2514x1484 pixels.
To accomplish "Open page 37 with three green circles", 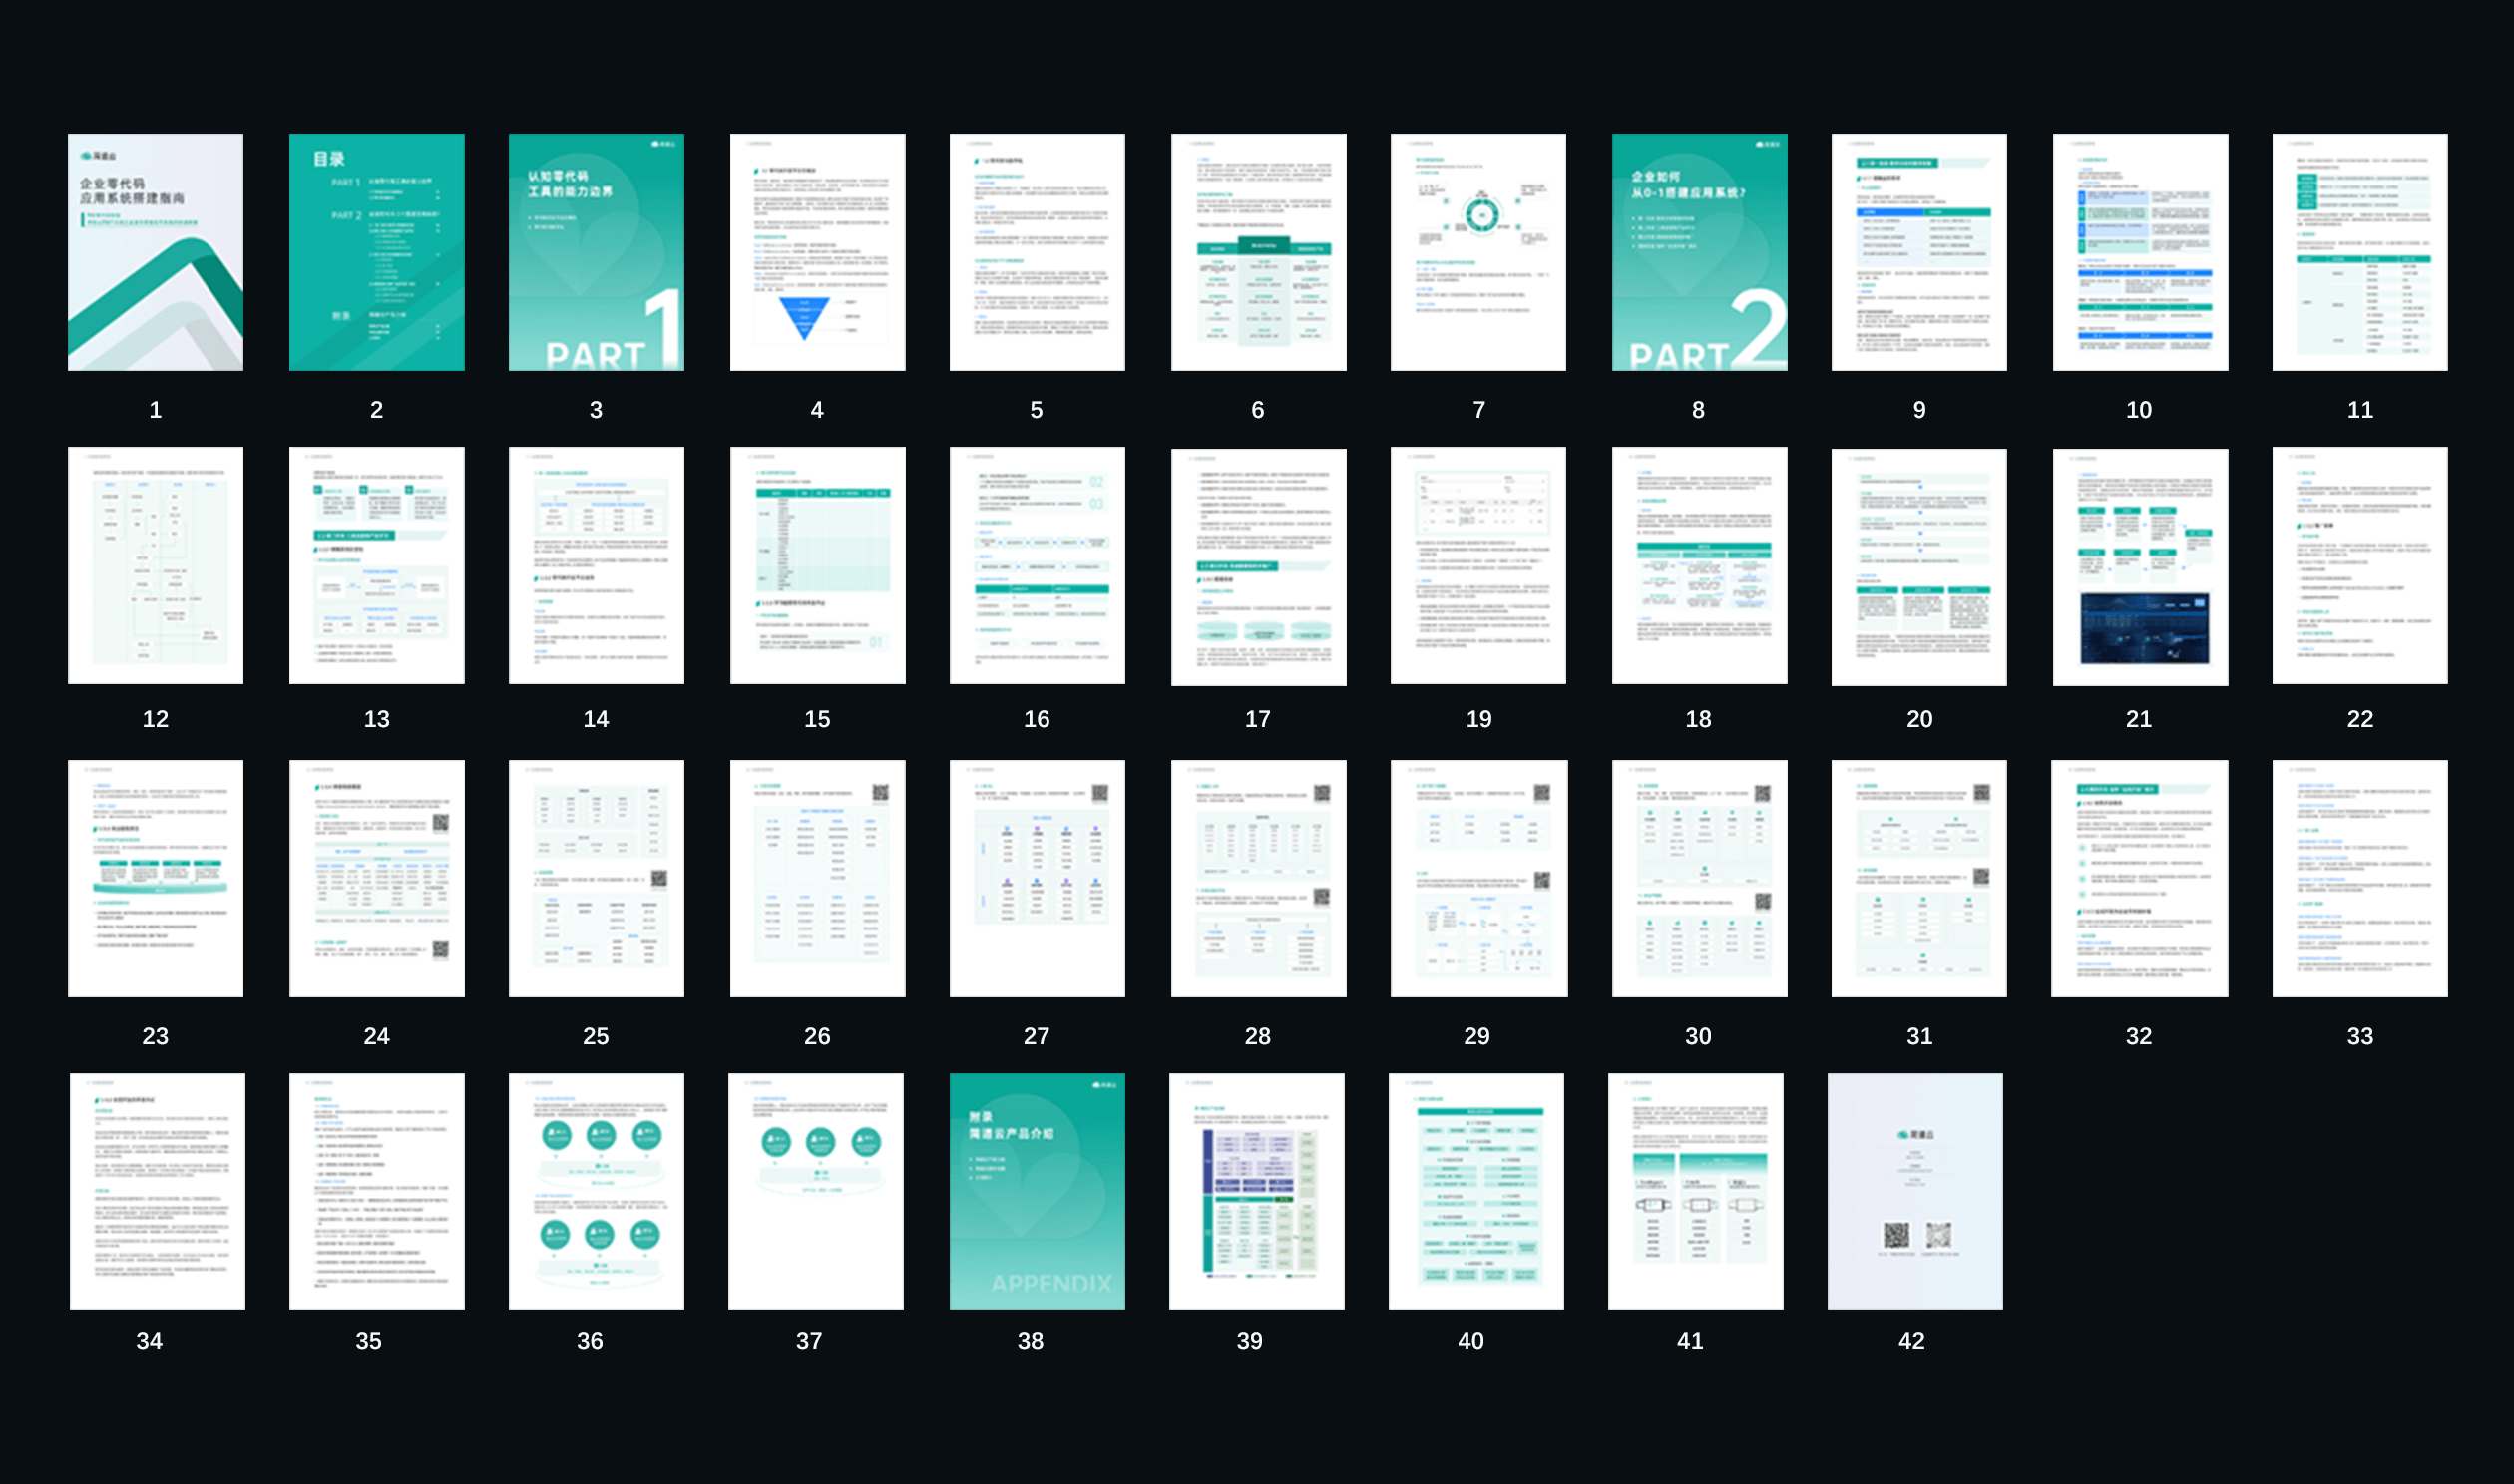I will [815, 1191].
